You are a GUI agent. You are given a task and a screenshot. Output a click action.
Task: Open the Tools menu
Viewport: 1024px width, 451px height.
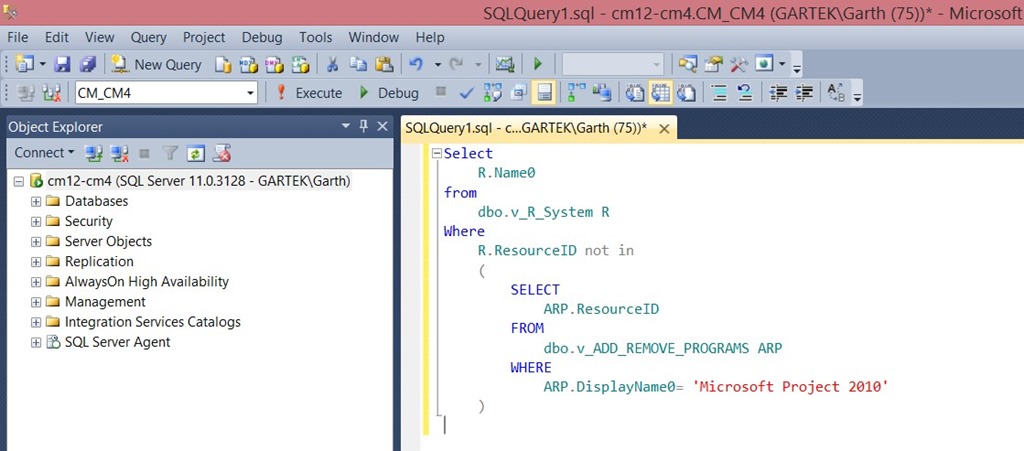(315, 37)
